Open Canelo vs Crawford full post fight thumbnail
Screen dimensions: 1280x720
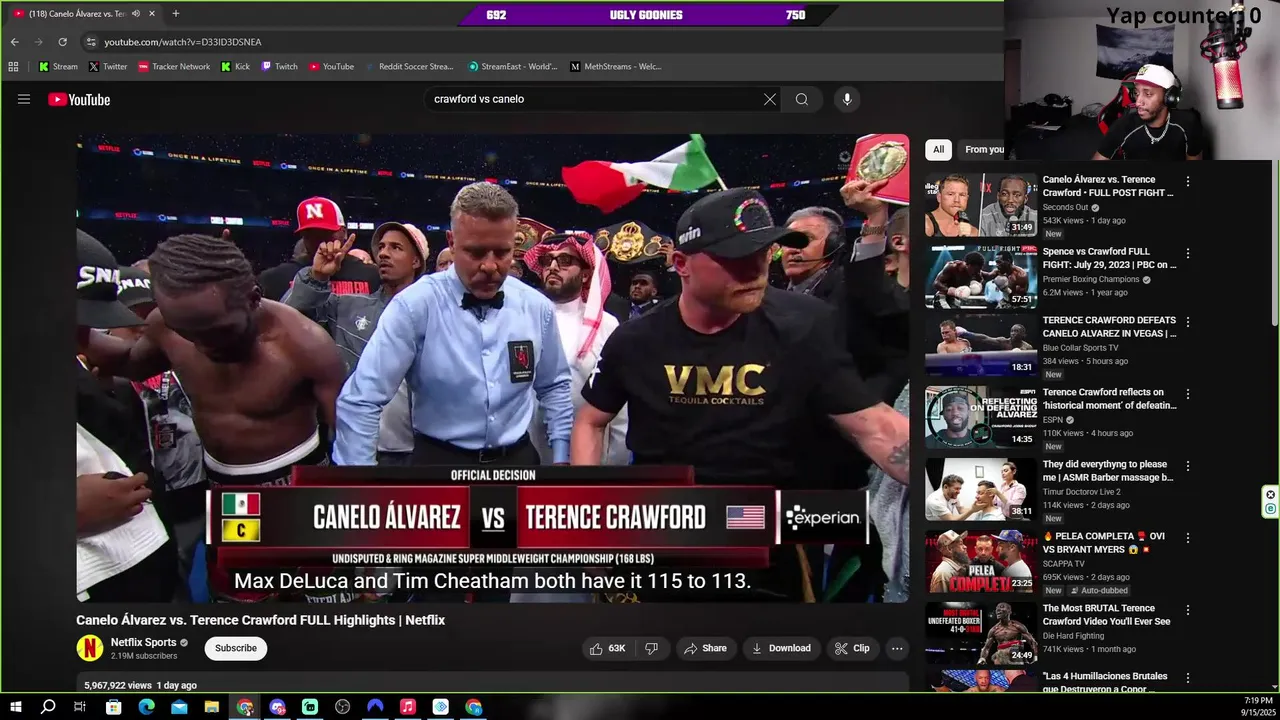[x=981, y=205]
